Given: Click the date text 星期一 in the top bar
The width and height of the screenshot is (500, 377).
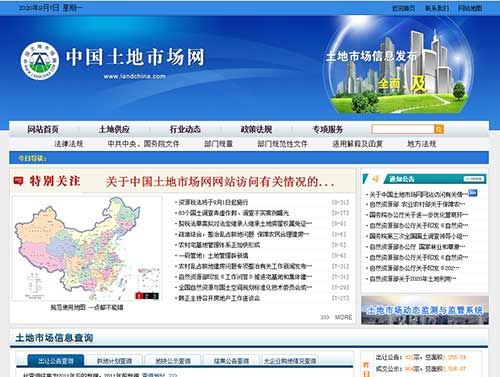Looking at the screenshot, I should coord(72,8).
